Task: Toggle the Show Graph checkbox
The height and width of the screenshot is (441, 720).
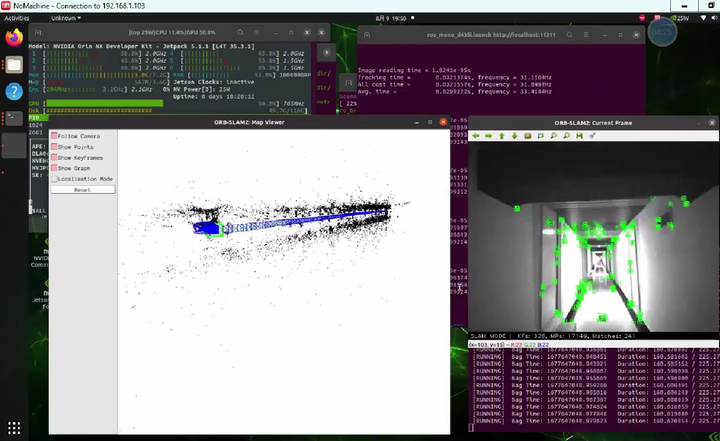Action: (x=54, y=168)
